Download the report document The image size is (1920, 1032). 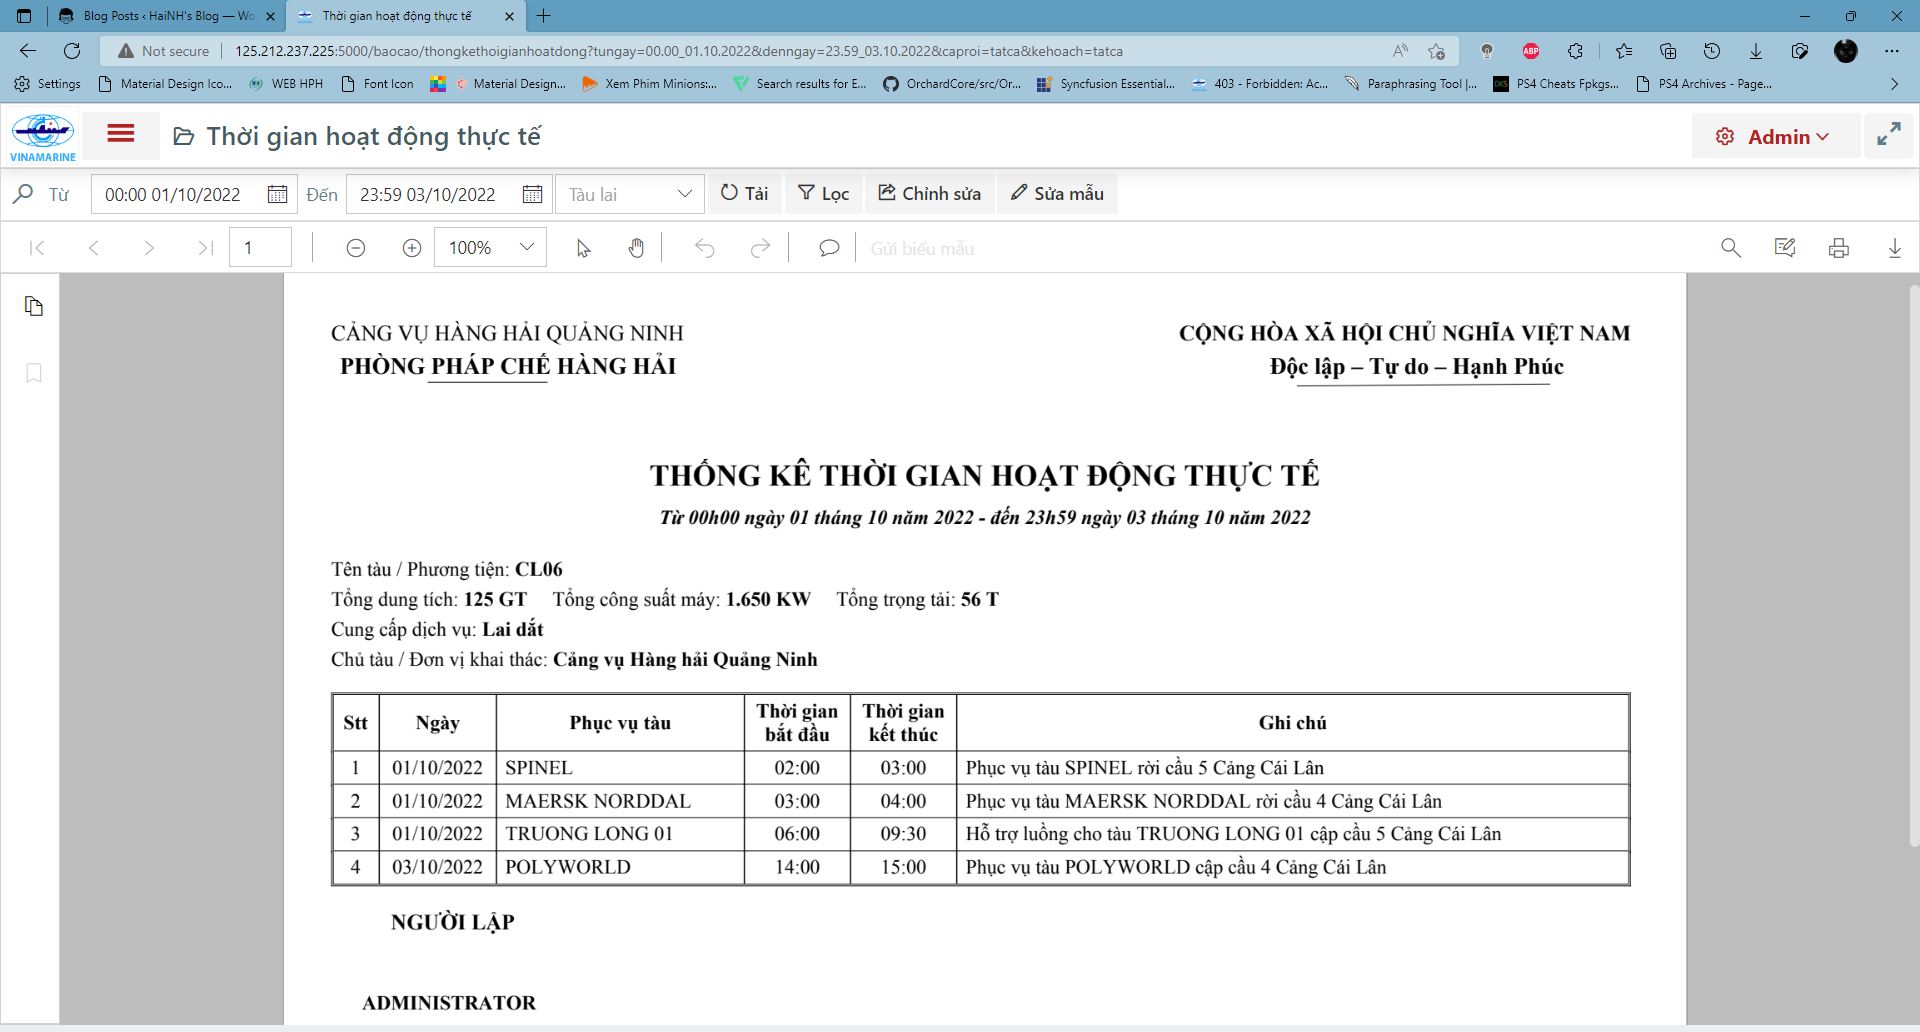(1894, 248)
